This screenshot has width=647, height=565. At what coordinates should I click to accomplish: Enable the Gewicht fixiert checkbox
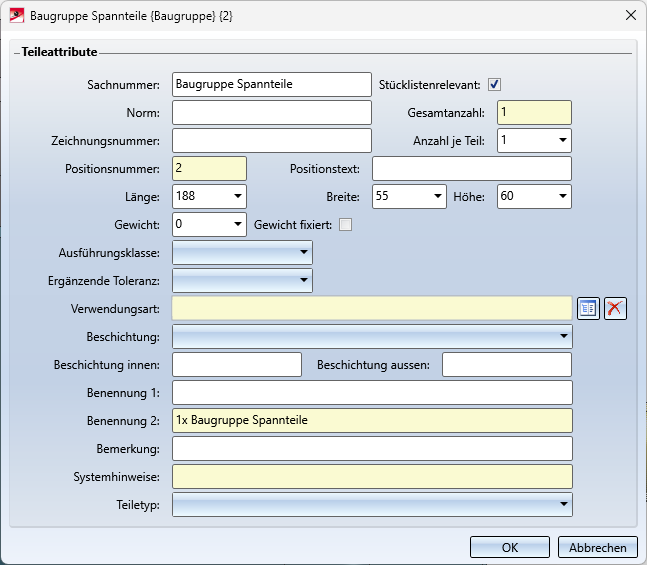click(345, 225)
